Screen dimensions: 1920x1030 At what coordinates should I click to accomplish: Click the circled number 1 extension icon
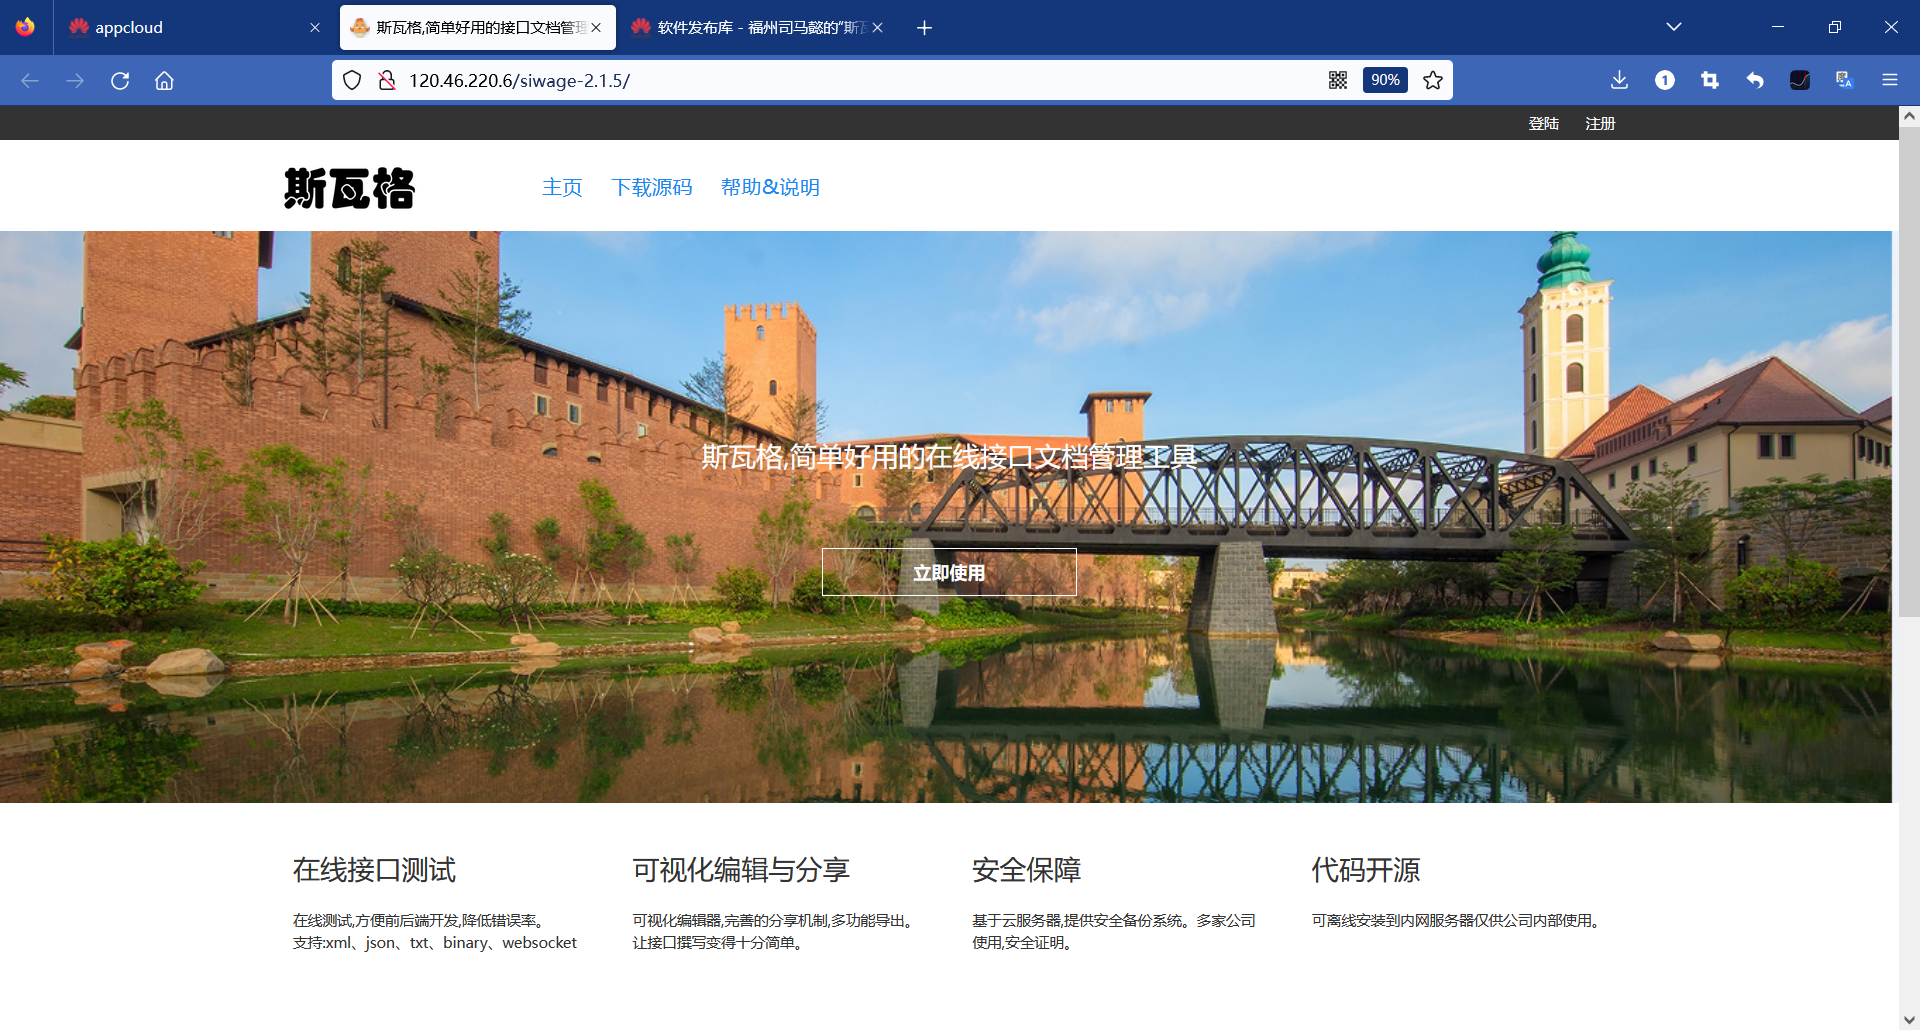(1664, 80)
